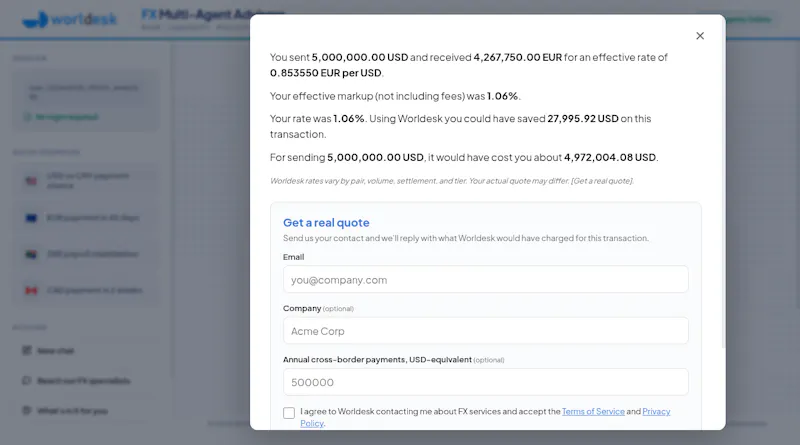Click the Worldesk logo in the header
This screenshot has height=445, width=800.
click(69, 20)
